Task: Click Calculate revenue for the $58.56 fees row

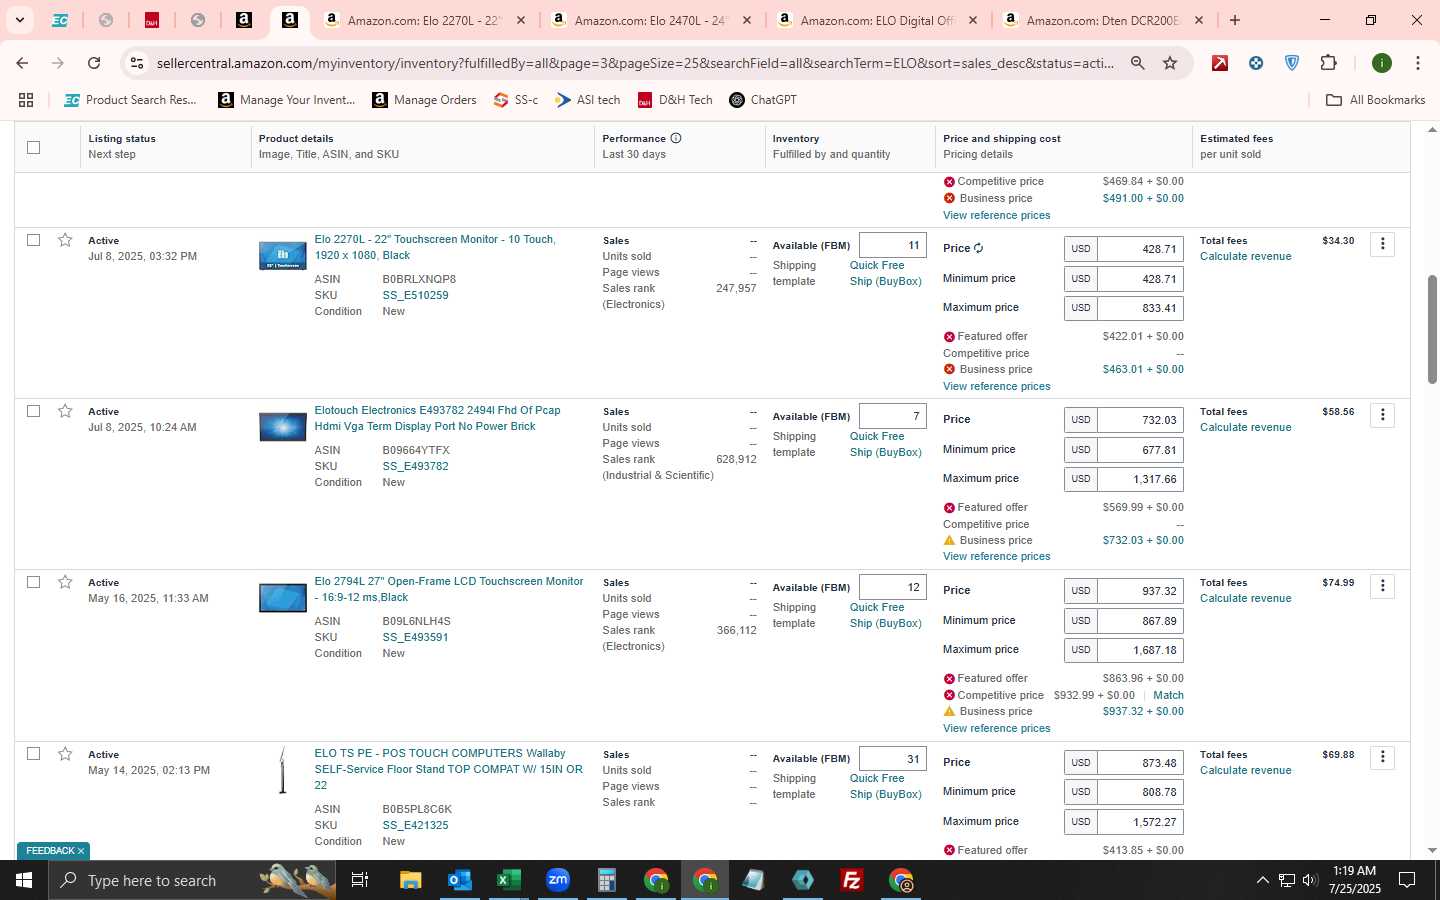Action: (1245, 427)
